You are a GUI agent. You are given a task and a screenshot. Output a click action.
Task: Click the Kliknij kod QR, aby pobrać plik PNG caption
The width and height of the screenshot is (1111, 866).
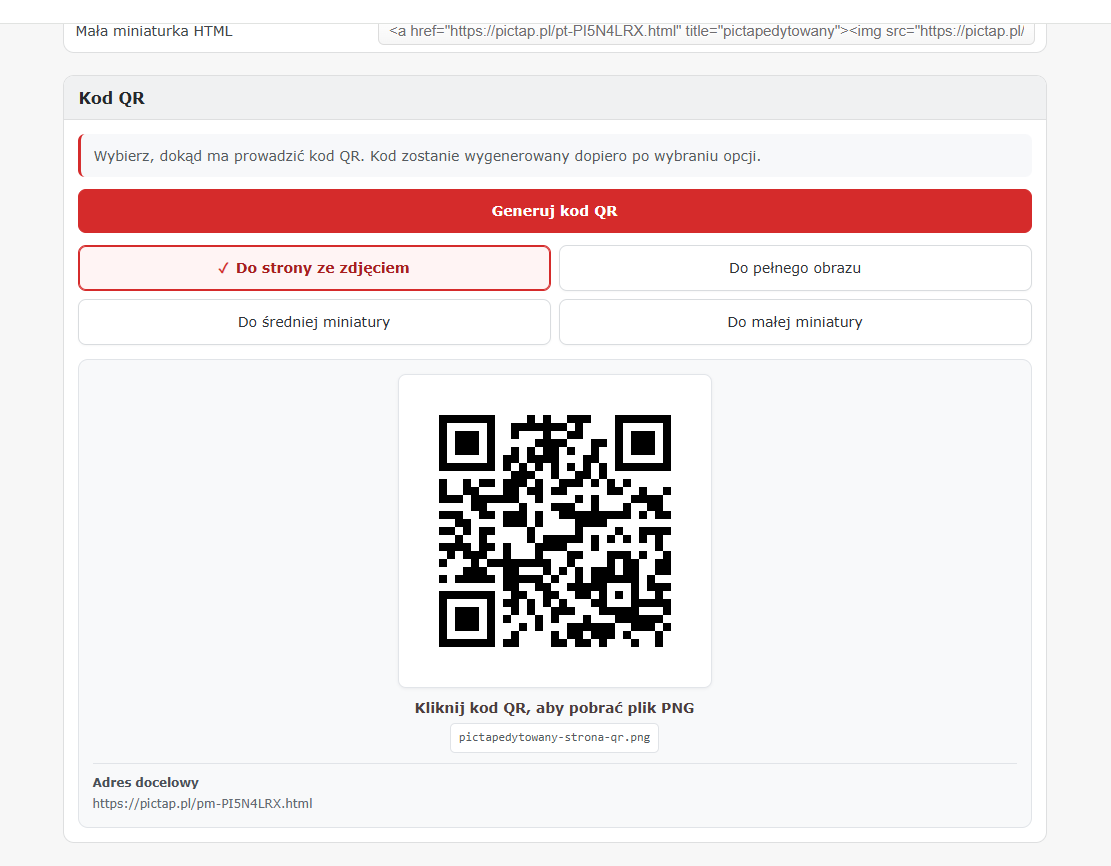coord(555,708)
